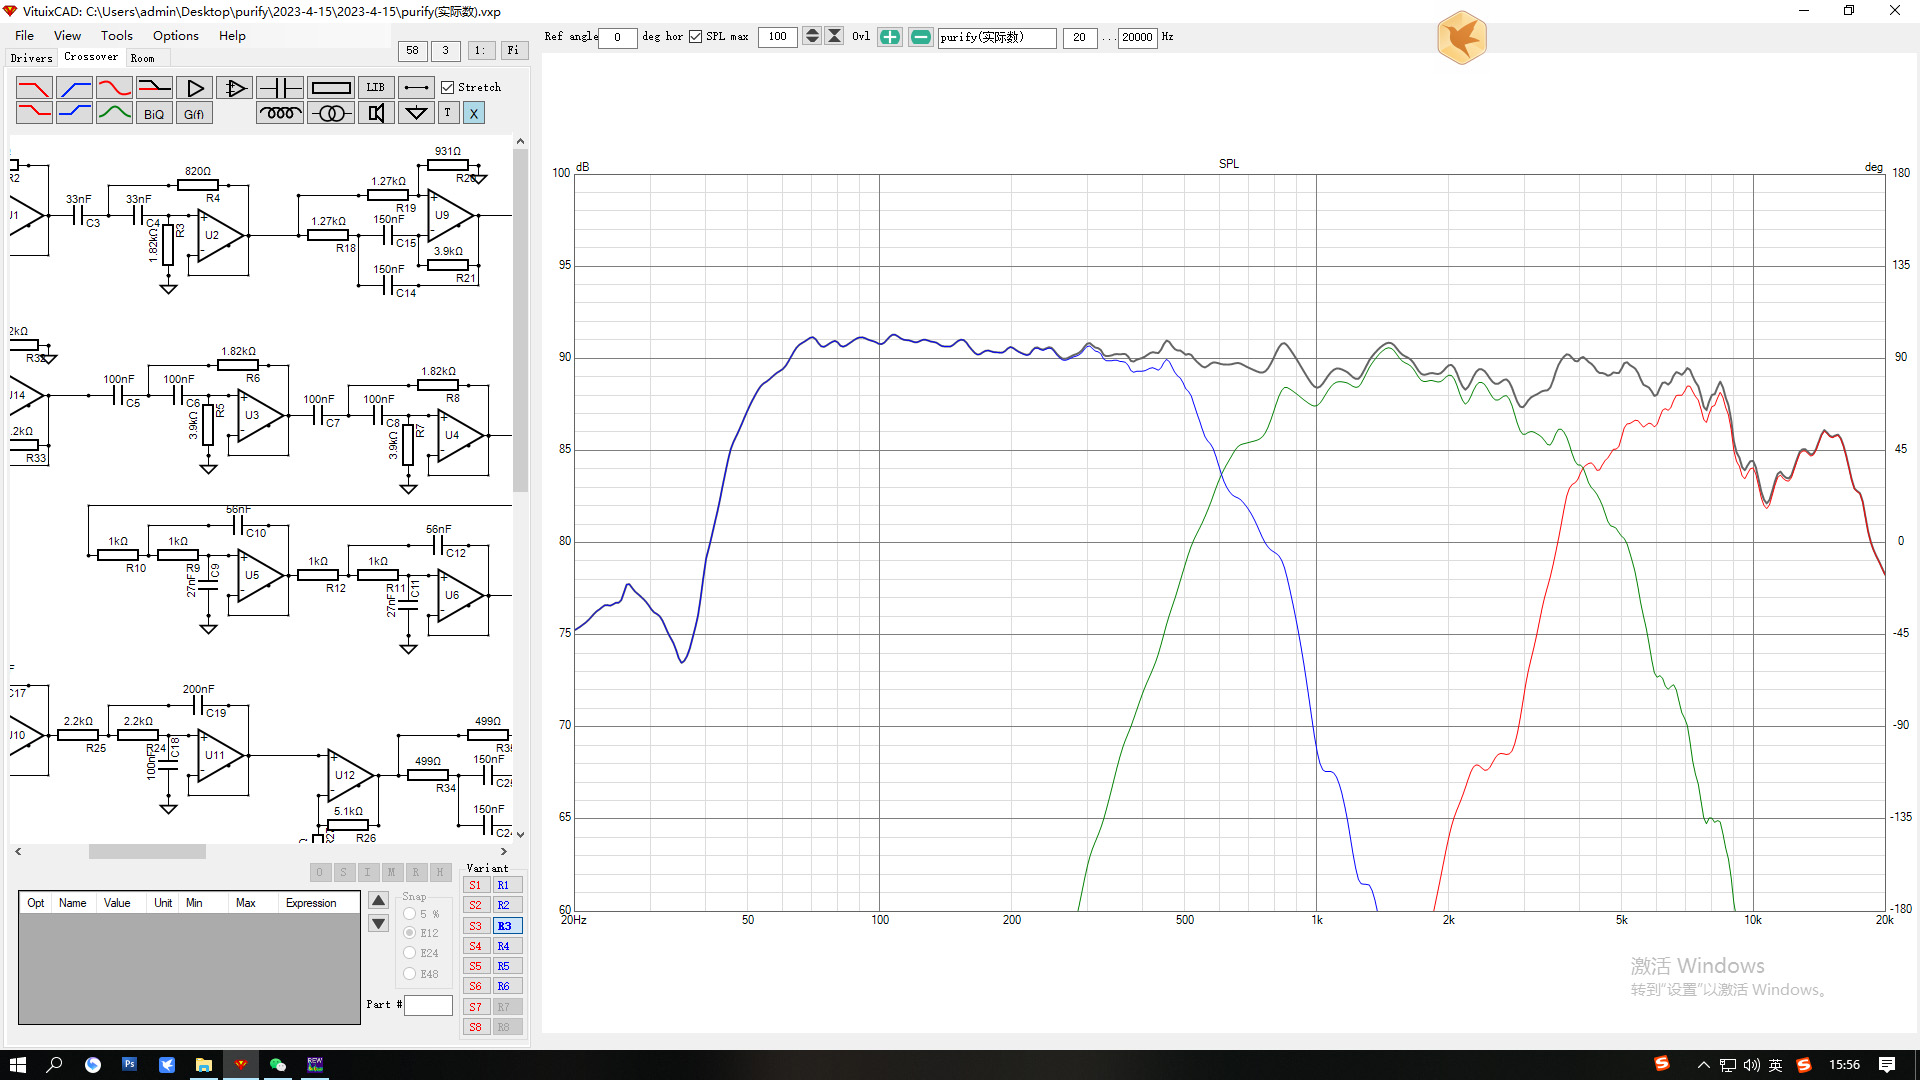
Task: Add a ground symbol
Action: 416,113
